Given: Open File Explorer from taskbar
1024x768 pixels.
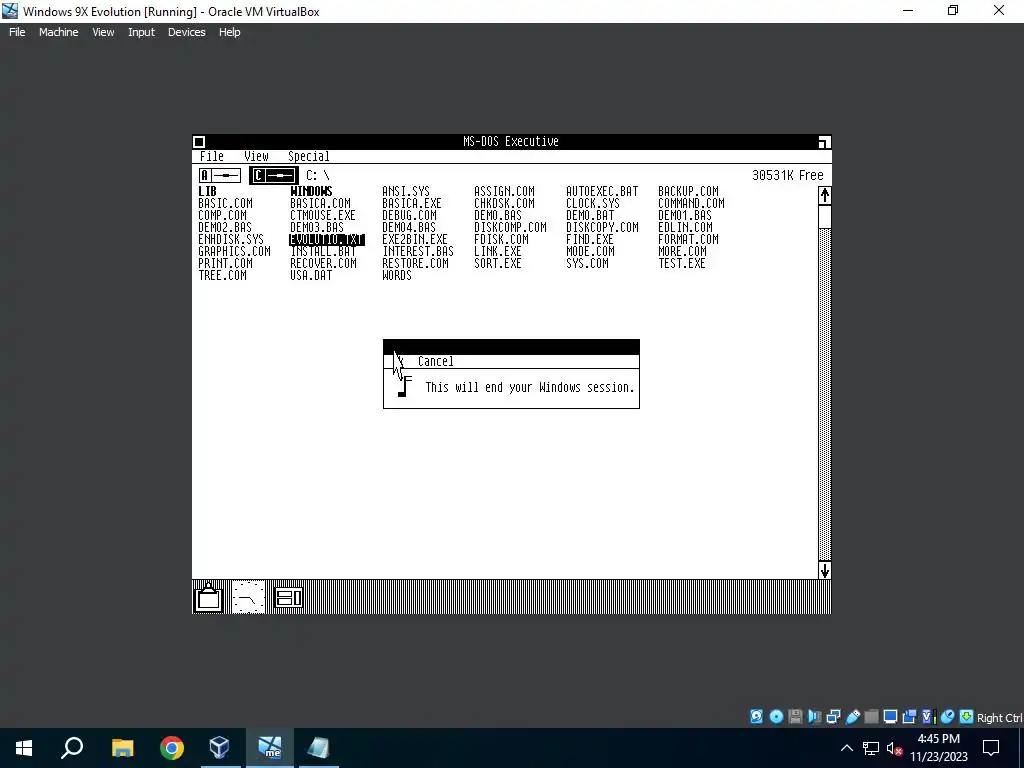Looking at the screenshot, I should pos(122,748).
